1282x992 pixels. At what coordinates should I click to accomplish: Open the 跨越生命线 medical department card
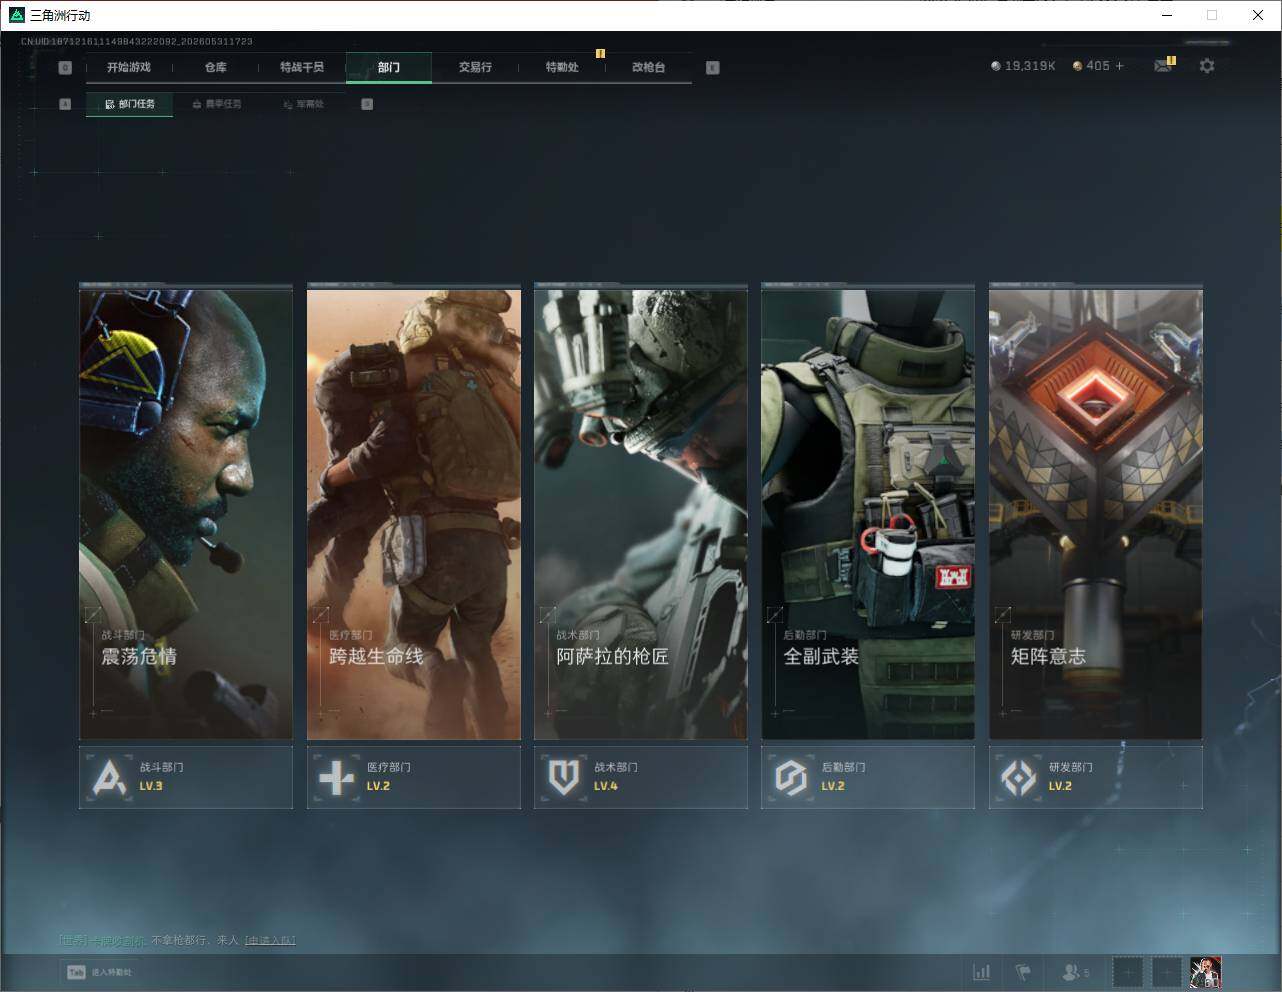[414, 514]
